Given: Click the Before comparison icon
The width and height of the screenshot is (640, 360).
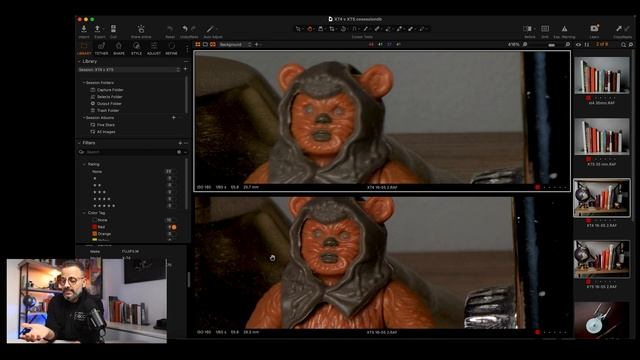Looking at the screenshot, I should [x=528, y=29].
